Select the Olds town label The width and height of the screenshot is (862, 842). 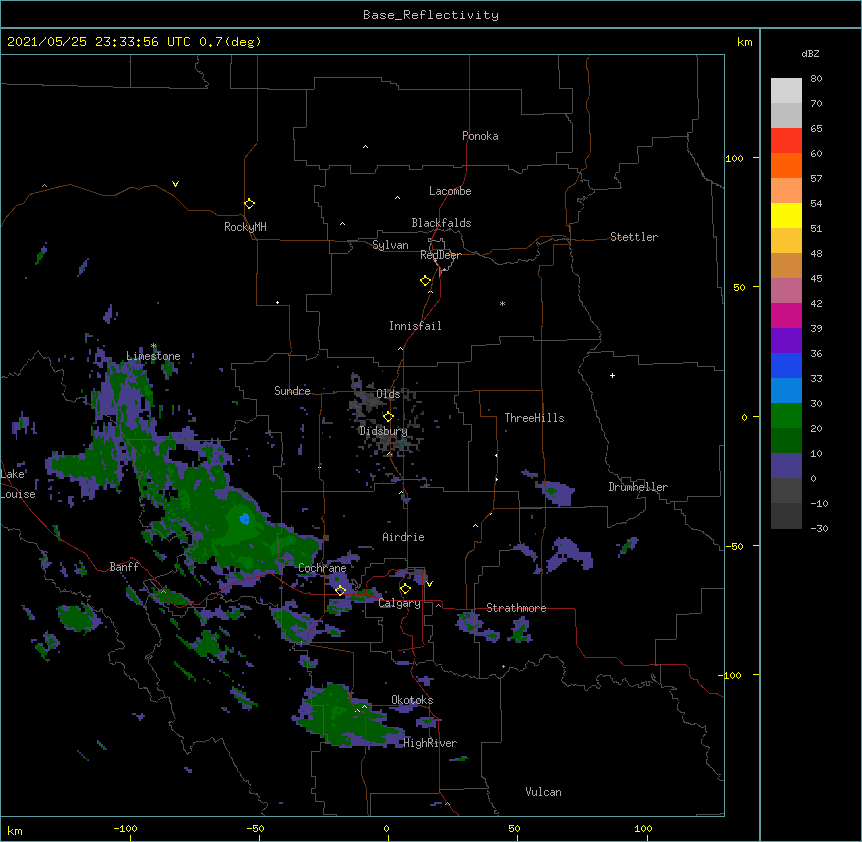pyautogui.click(x=388, y=394)
